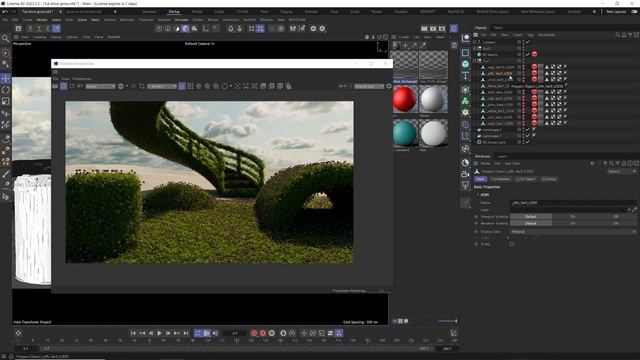
Task: Select the Basic tab button in Attributes
Action: pos(481,179)
